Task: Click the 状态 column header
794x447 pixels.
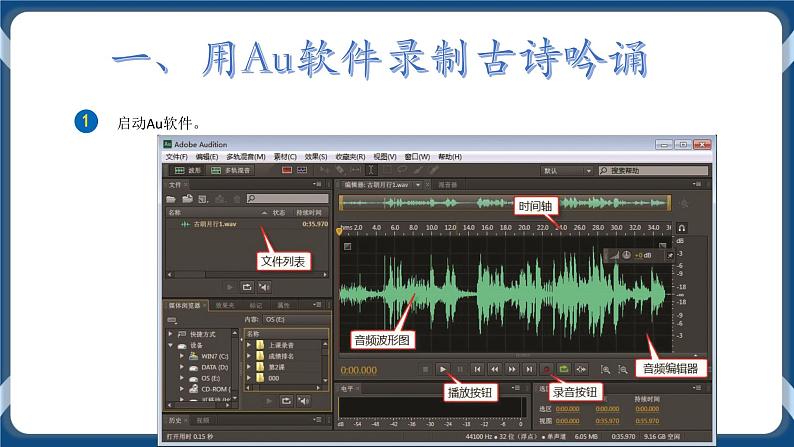Action: tap(279, 213)
